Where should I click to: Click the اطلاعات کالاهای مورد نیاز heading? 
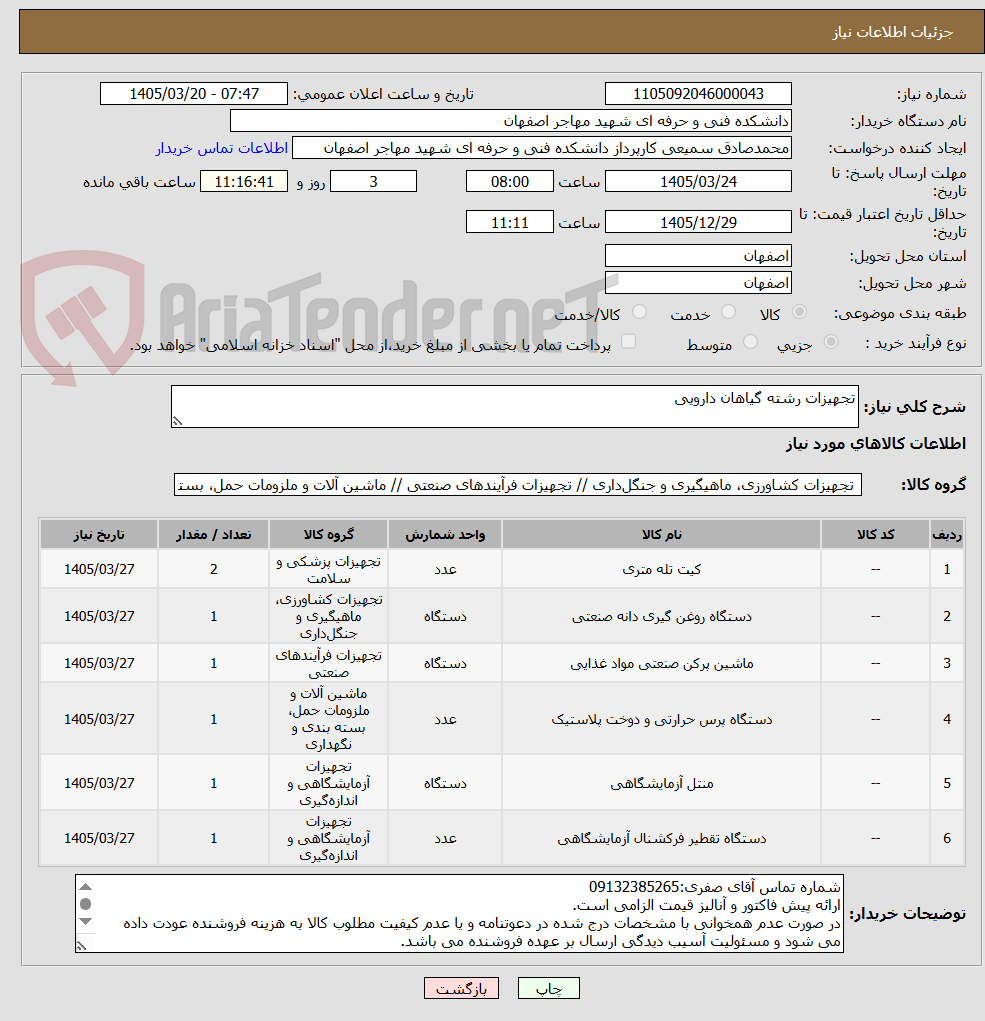[876, 443]
